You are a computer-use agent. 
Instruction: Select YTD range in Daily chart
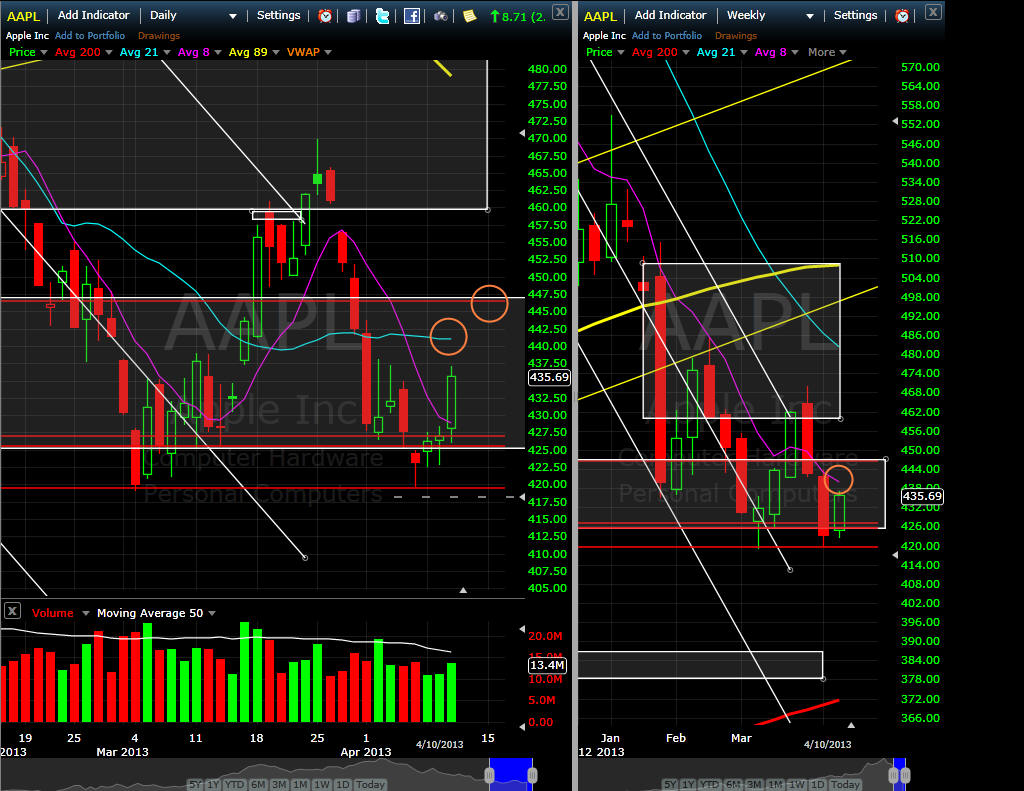pos(234,784)
